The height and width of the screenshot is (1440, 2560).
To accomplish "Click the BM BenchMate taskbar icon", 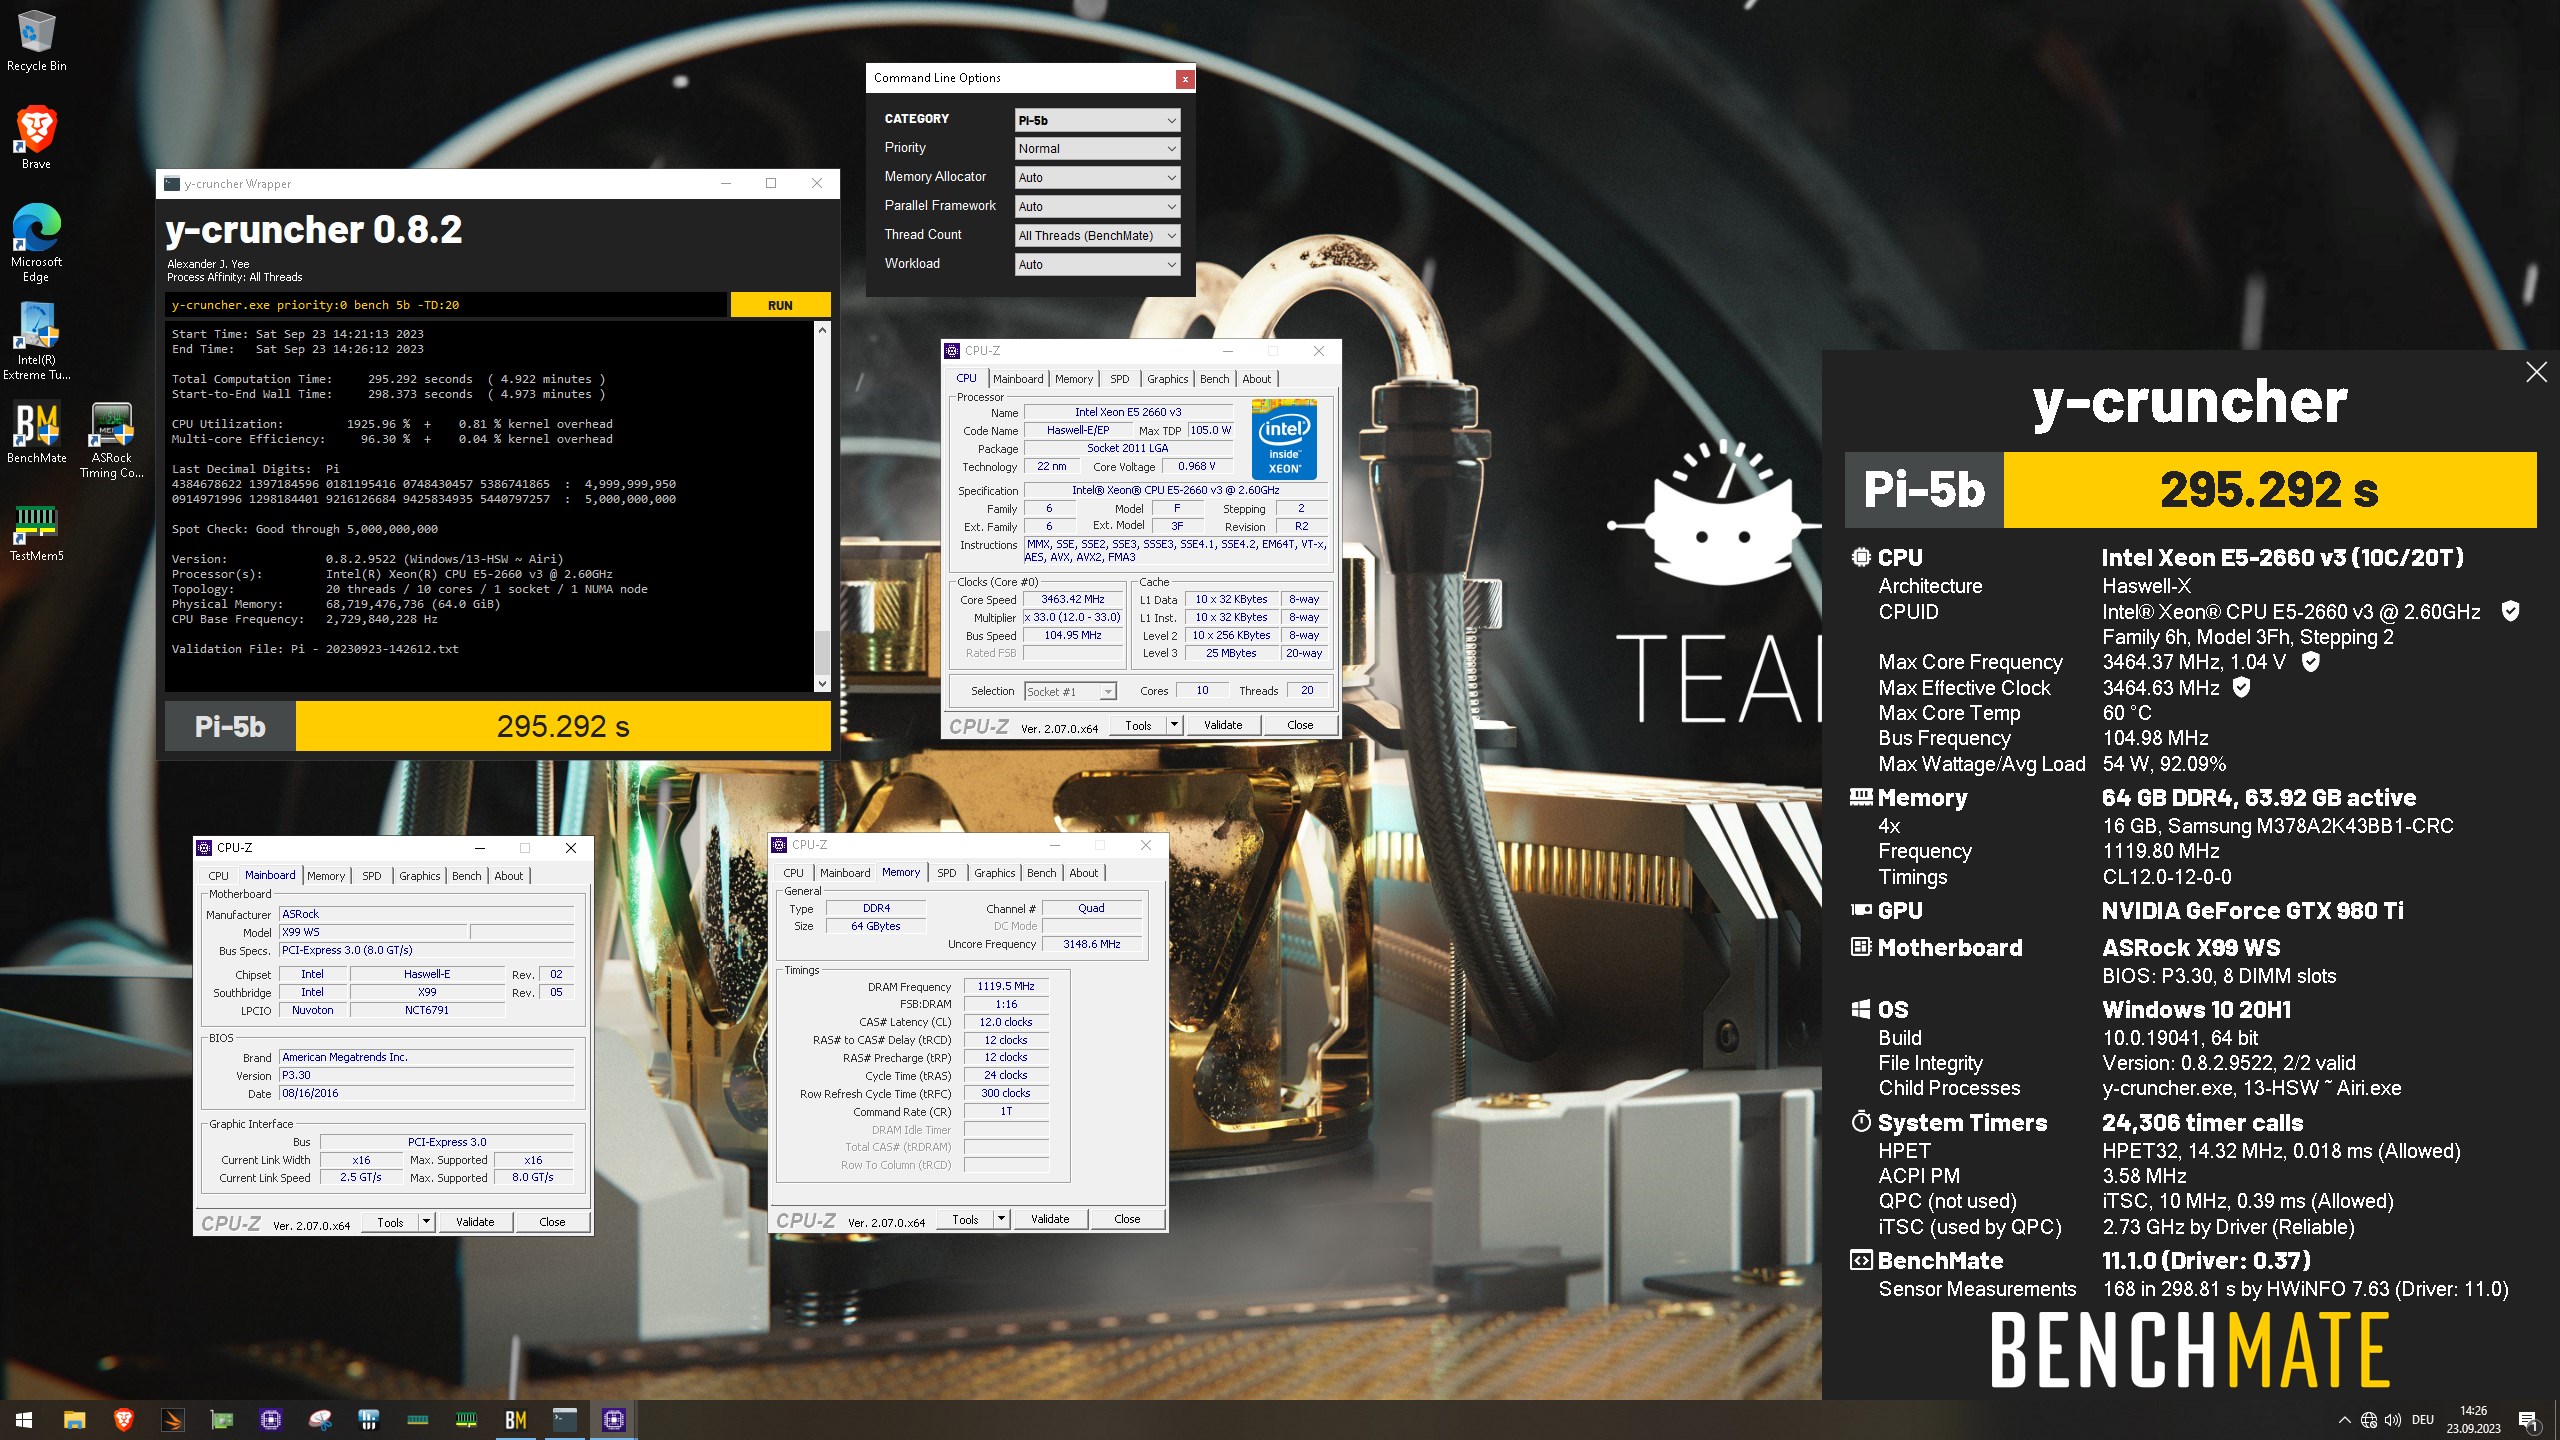I will click(515, 1420).
